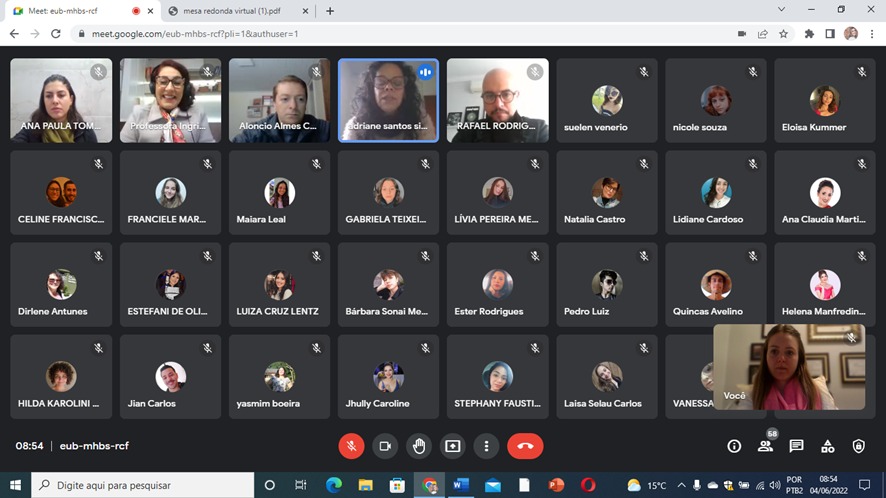Select the Meet eub-mhbs-rcf browser tab
Image resolution: width=886 pixels, height=498 pixels.
click(70, 11)
